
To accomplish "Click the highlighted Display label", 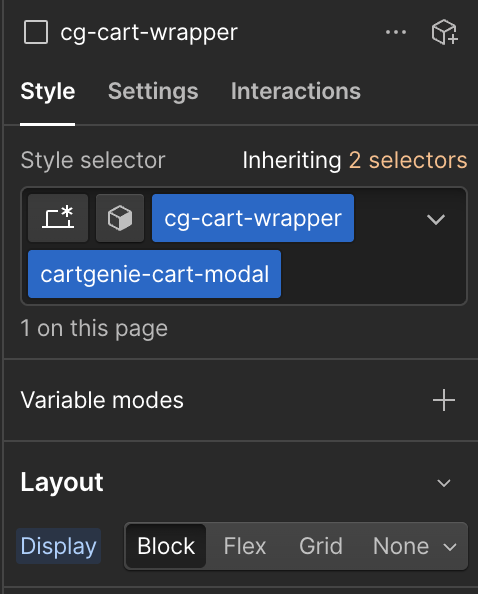I will click(58, 546).
